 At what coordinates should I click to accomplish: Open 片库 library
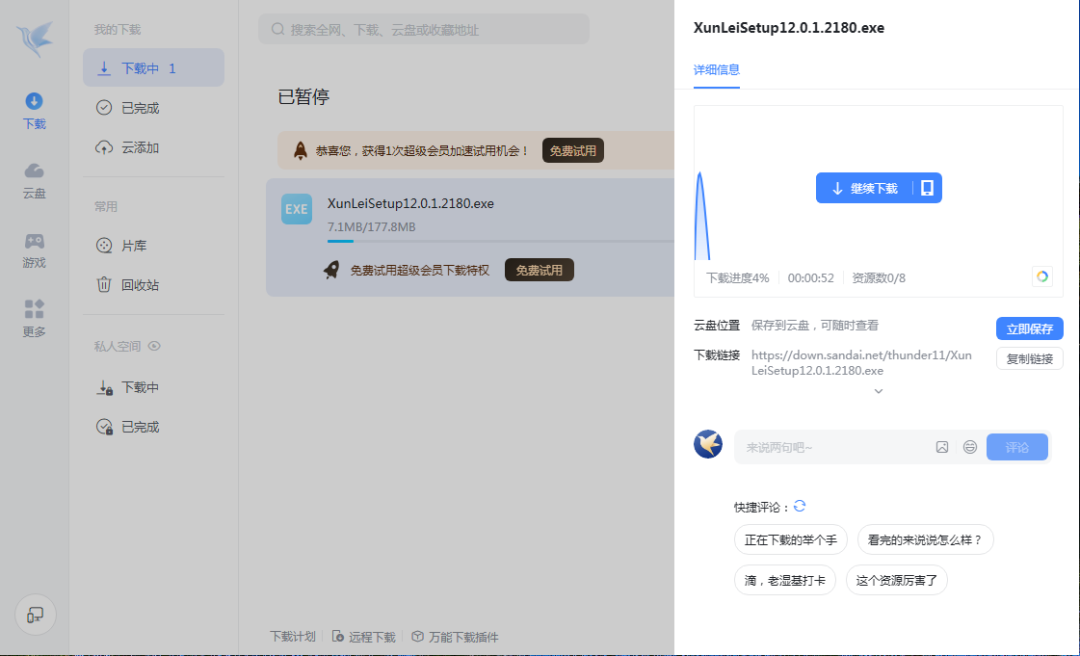[x=154, y=245]
